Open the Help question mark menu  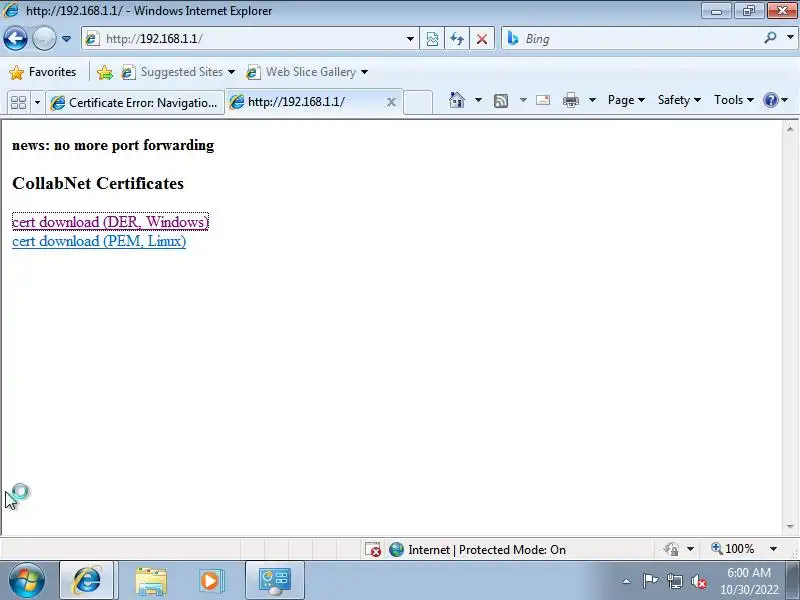[776, 100]
